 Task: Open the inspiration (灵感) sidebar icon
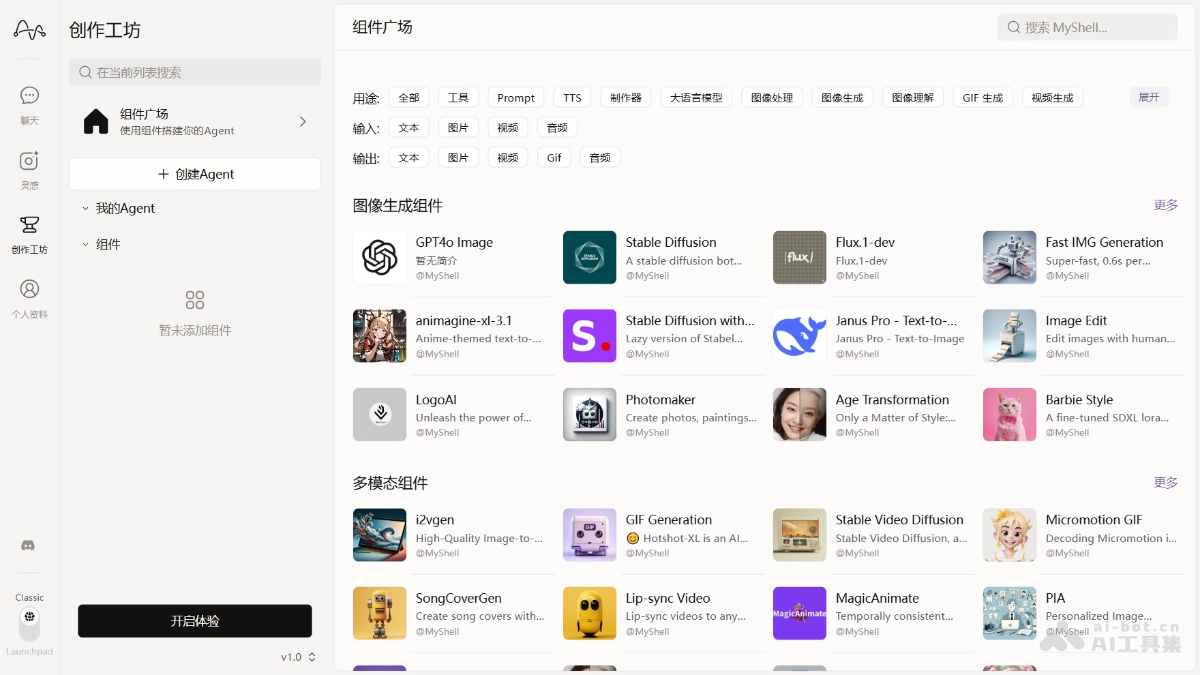point(29,161)
